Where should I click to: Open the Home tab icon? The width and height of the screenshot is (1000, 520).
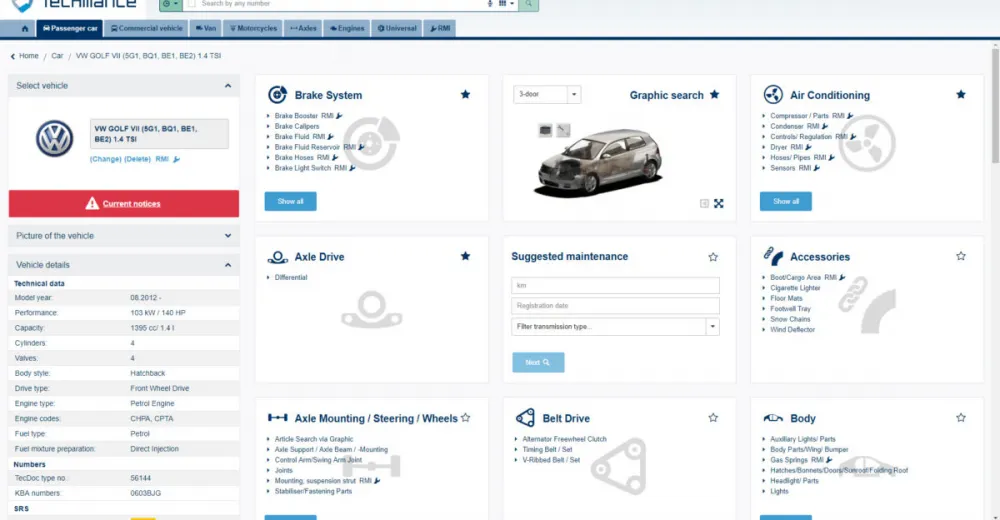25,28
